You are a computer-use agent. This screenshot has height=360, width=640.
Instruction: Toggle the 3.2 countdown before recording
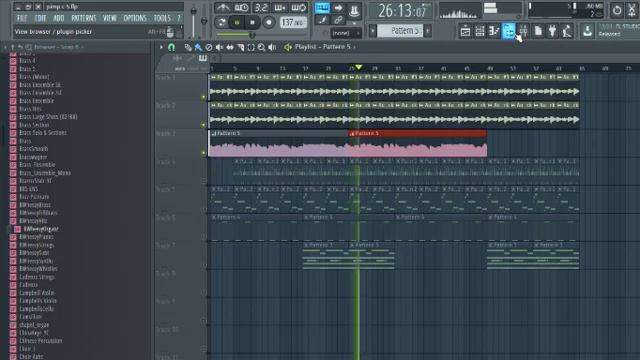[x=260, y=8]
